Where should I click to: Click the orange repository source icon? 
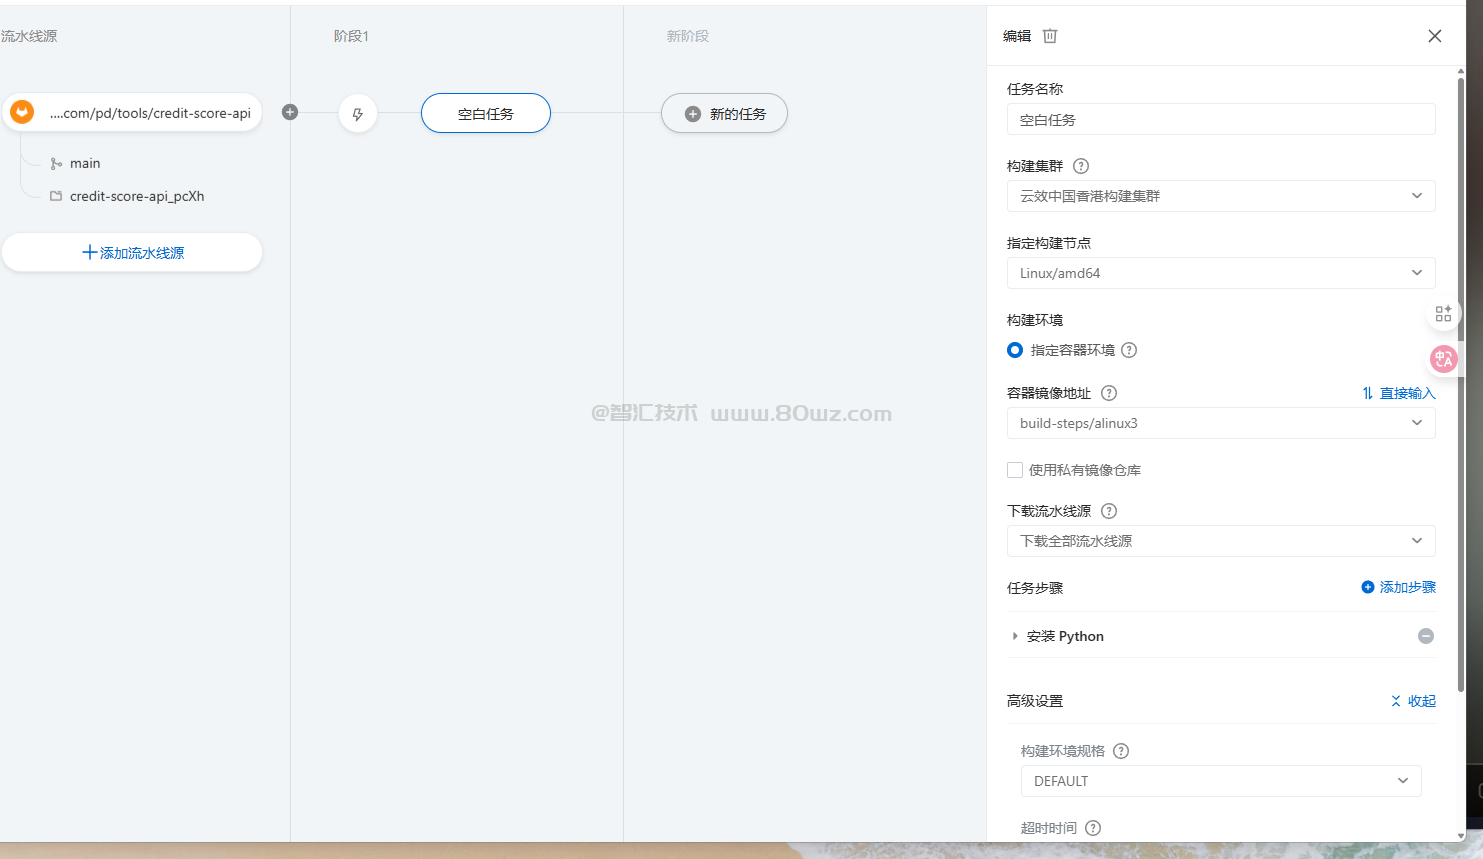[x=22, y=113]
